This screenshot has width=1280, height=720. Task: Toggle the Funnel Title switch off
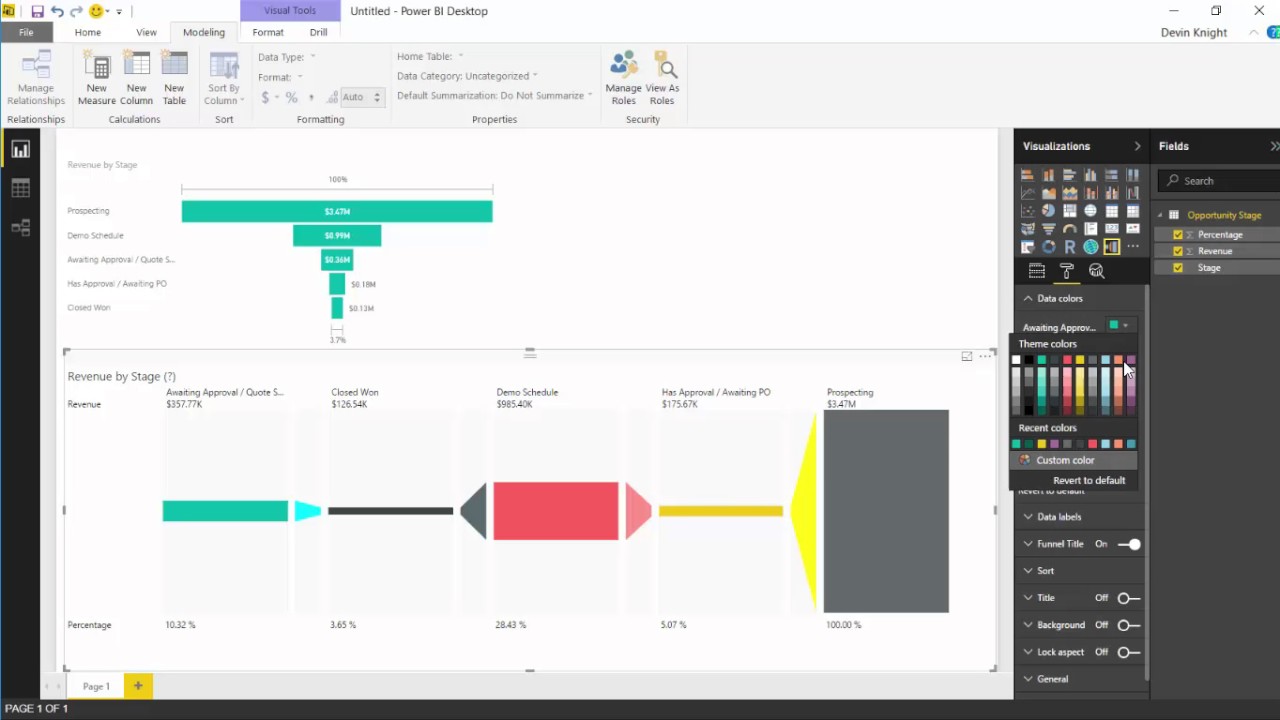click(1129, 544)
